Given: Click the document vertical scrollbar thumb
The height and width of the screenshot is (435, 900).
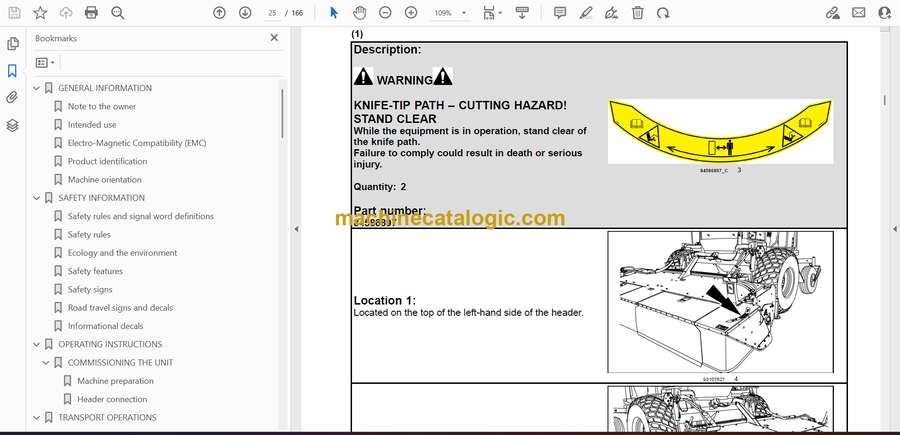Looking at the screenshot, I should (885, 100).
